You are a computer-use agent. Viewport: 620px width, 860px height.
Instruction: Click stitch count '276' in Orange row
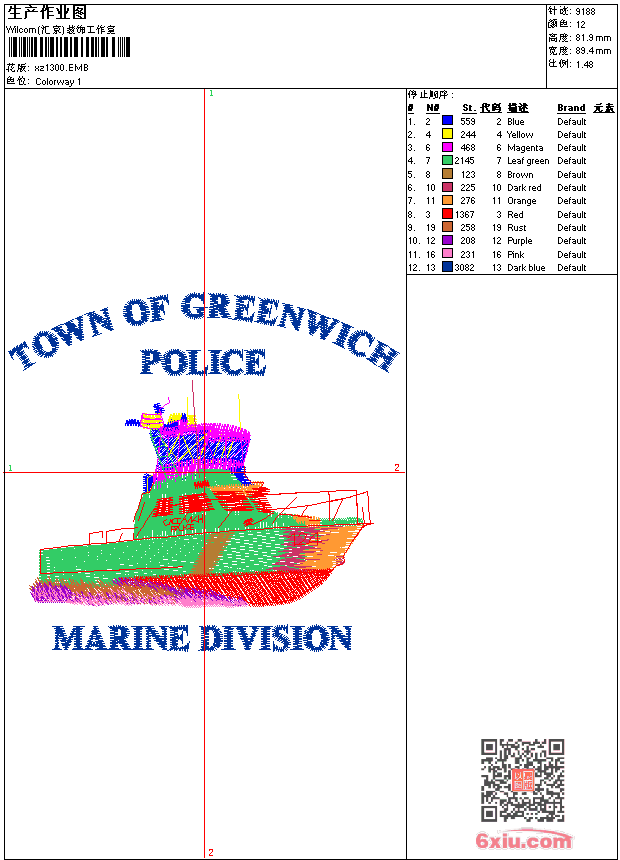tap(468, 201)
